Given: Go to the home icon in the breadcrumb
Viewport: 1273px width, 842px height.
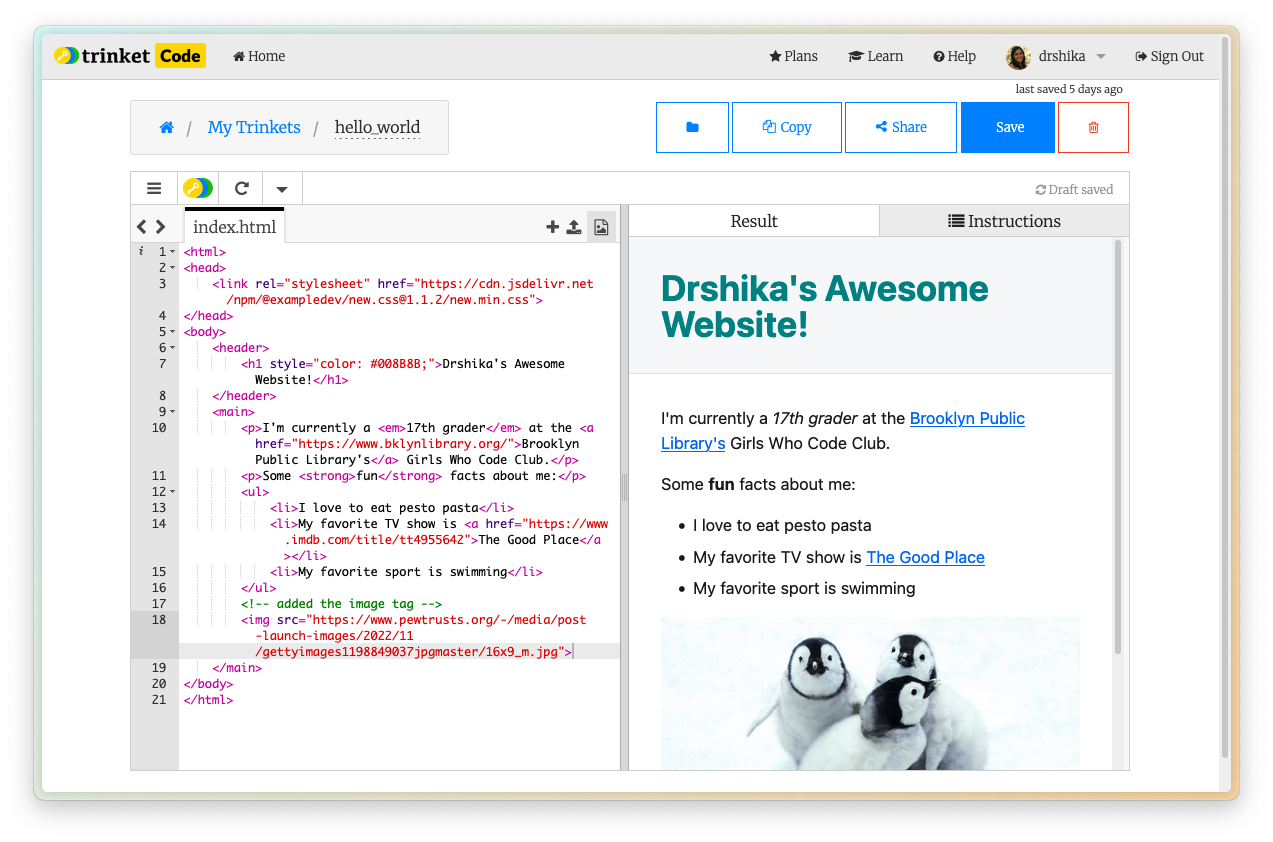Looking at the screenshot, I should (x=167, y=127).
